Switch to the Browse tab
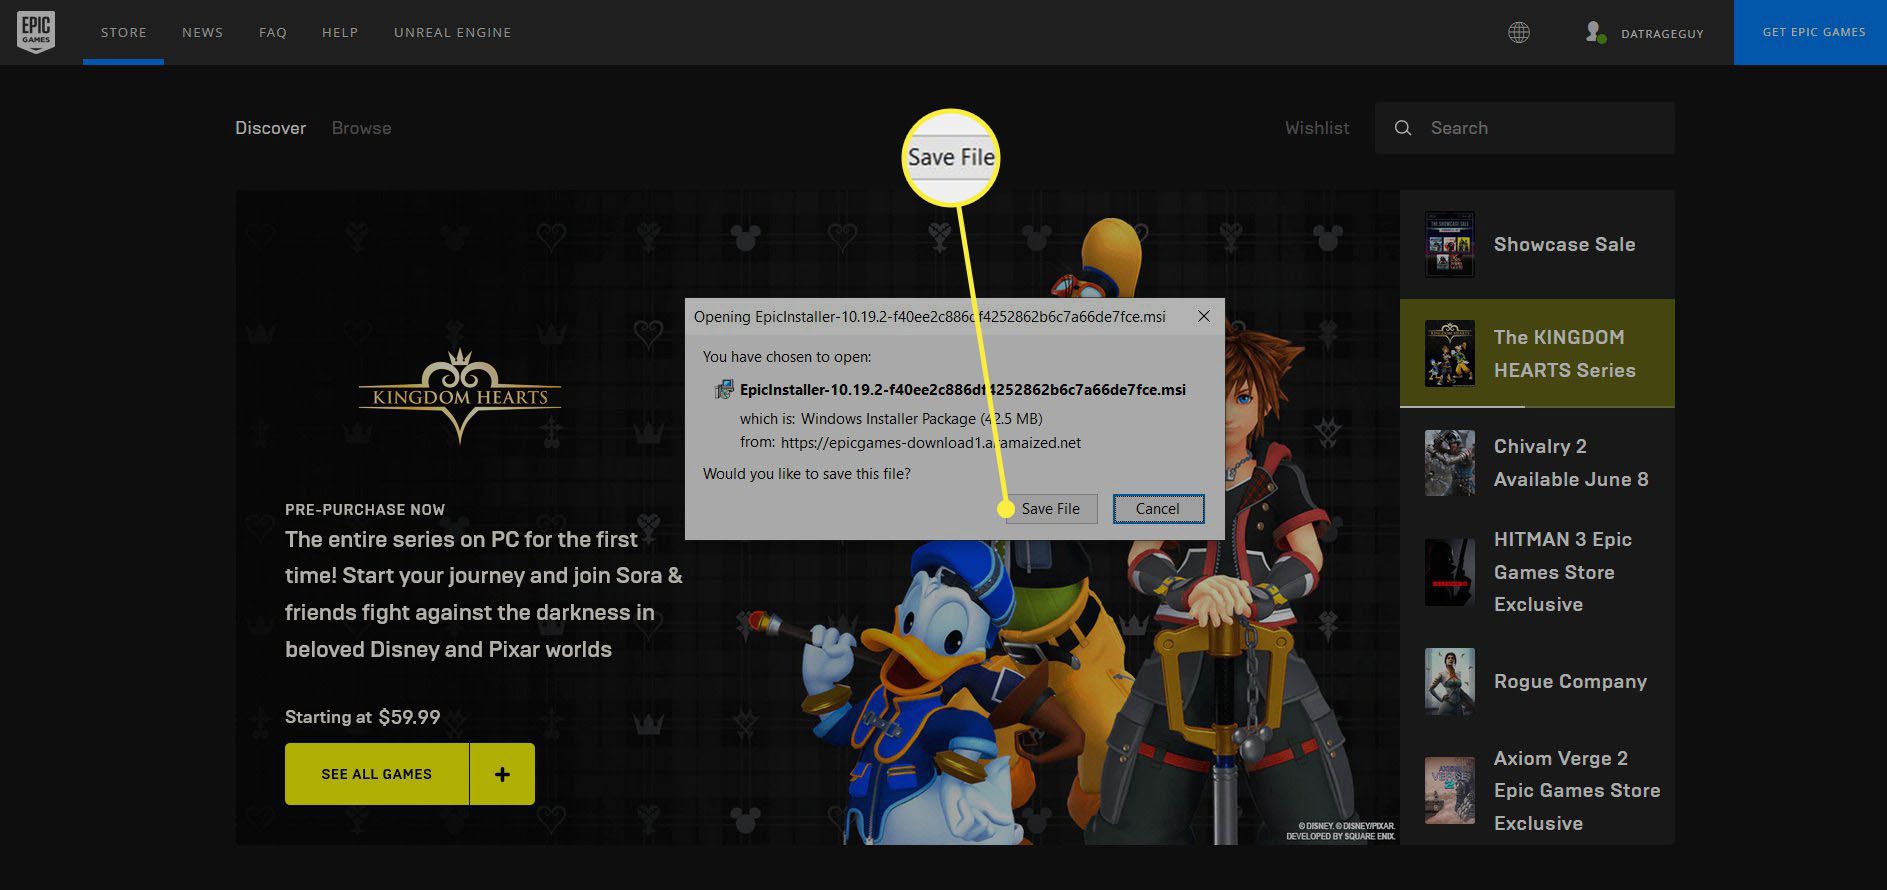The image size is (1887, 890). coord(361,128)
